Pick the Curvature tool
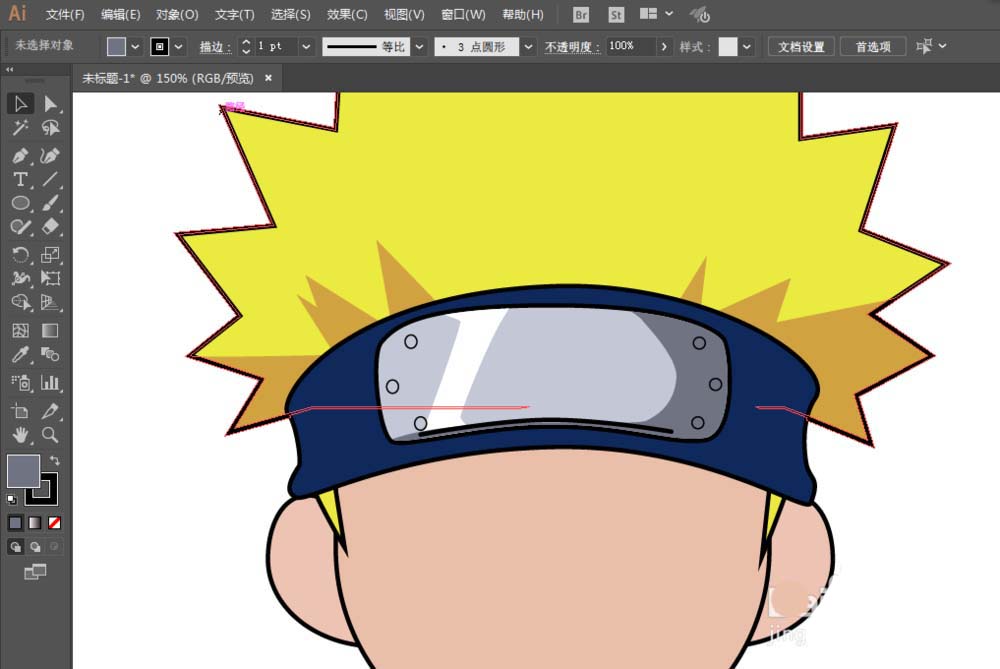 pyautogui.click(x=50, y=155)
